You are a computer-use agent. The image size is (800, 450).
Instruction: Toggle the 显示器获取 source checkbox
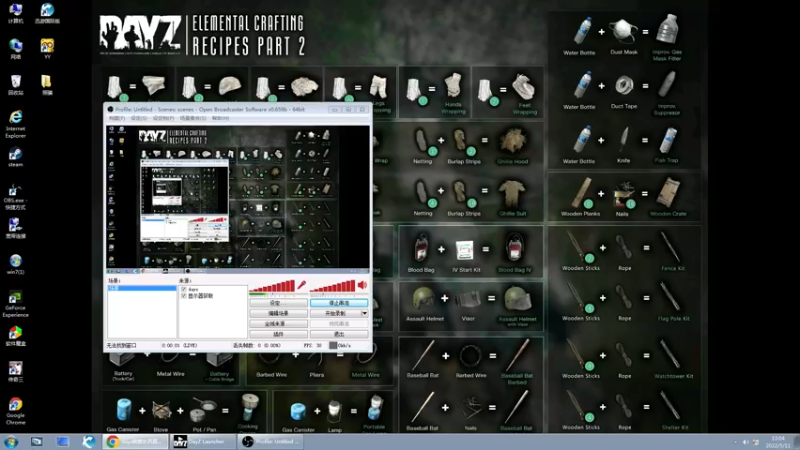coord(184,296)
